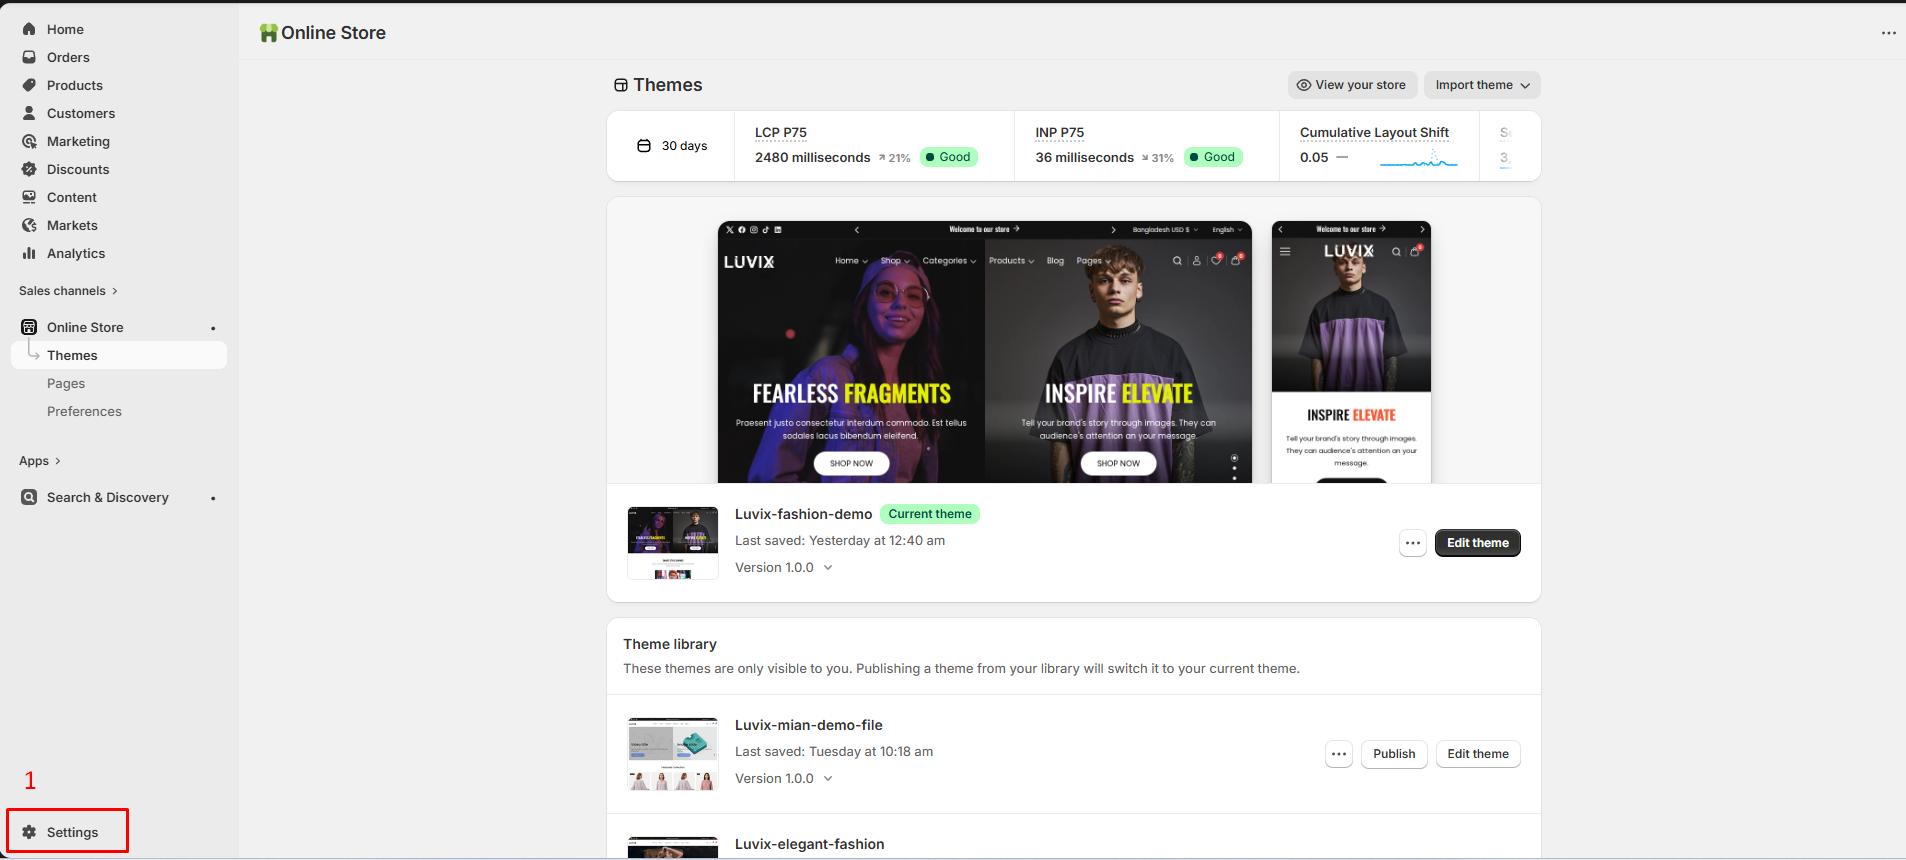The image size is (1906, 860).
Task: Expand the Import theme dropdown
Action: (x=1481, y=85)
